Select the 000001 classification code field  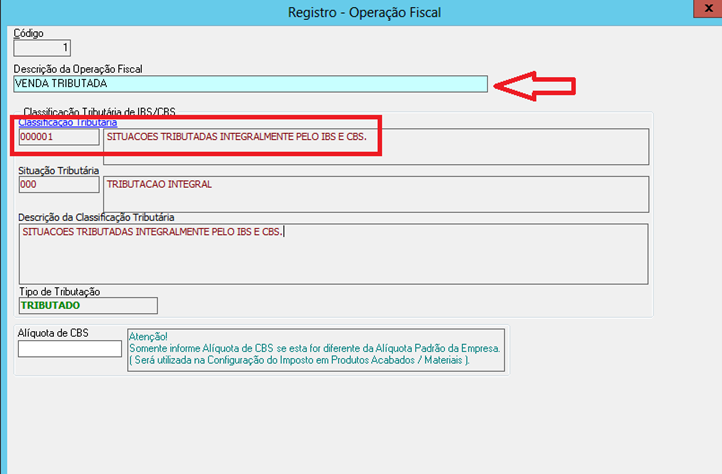[58, 136]
